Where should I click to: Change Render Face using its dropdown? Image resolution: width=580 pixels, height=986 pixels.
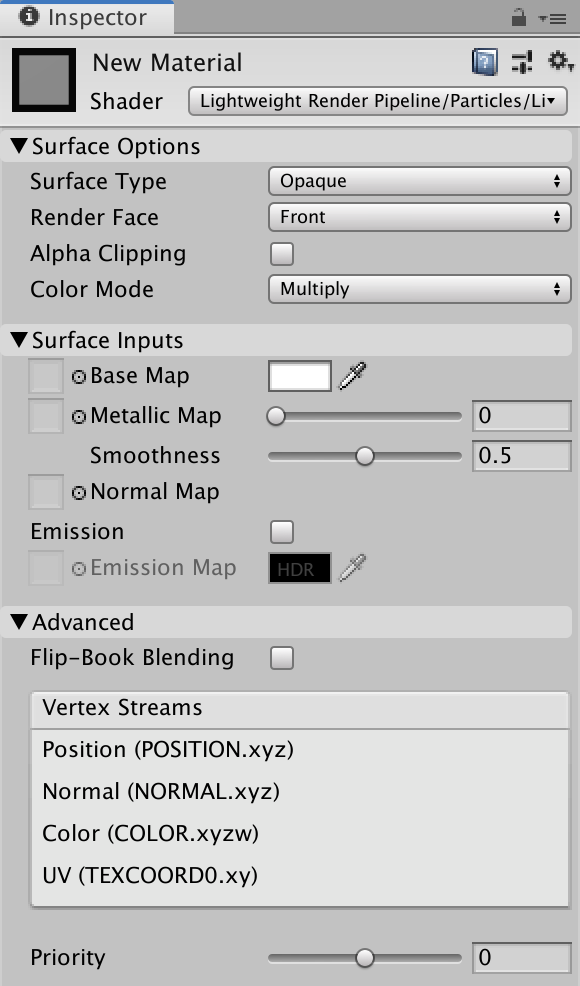click(419, 217)
